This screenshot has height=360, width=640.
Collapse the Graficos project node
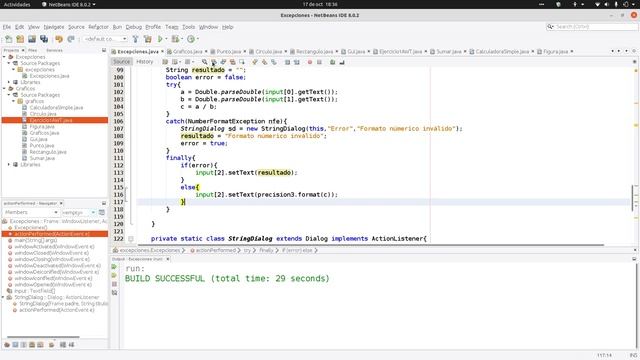pyautogui.click(x=4, y=89)
